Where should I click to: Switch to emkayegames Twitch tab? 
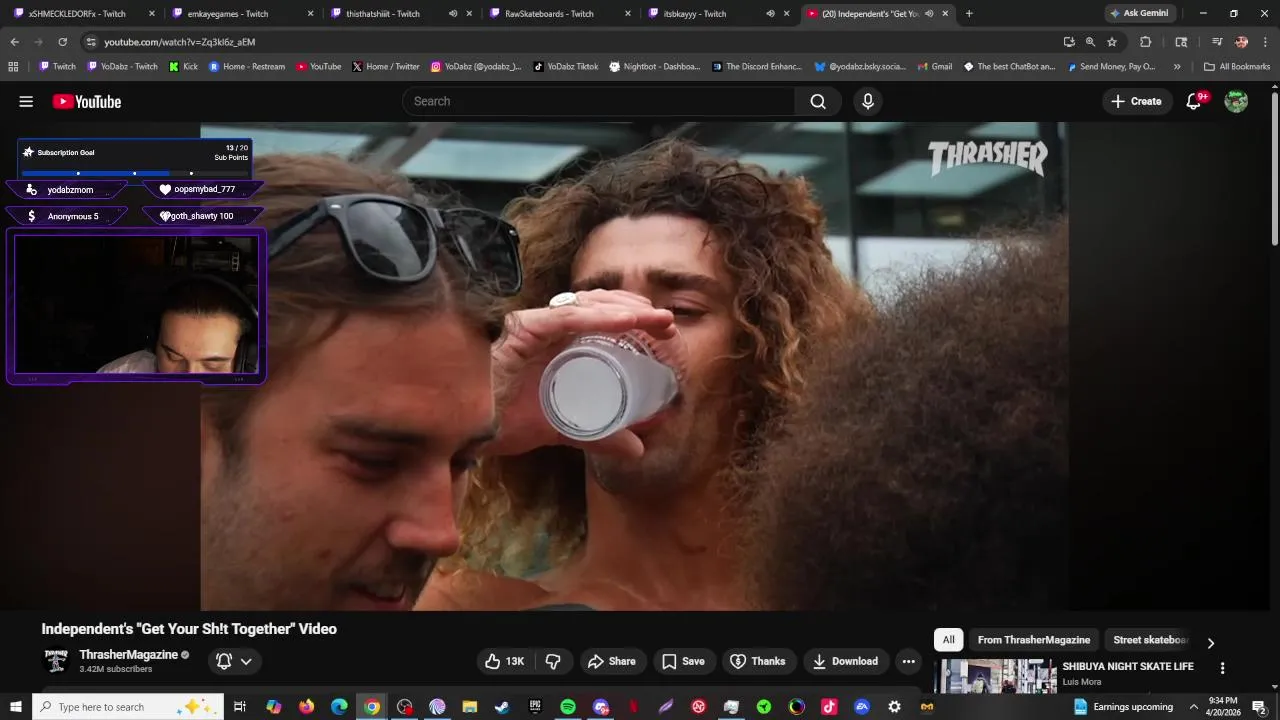pos(240,14)
